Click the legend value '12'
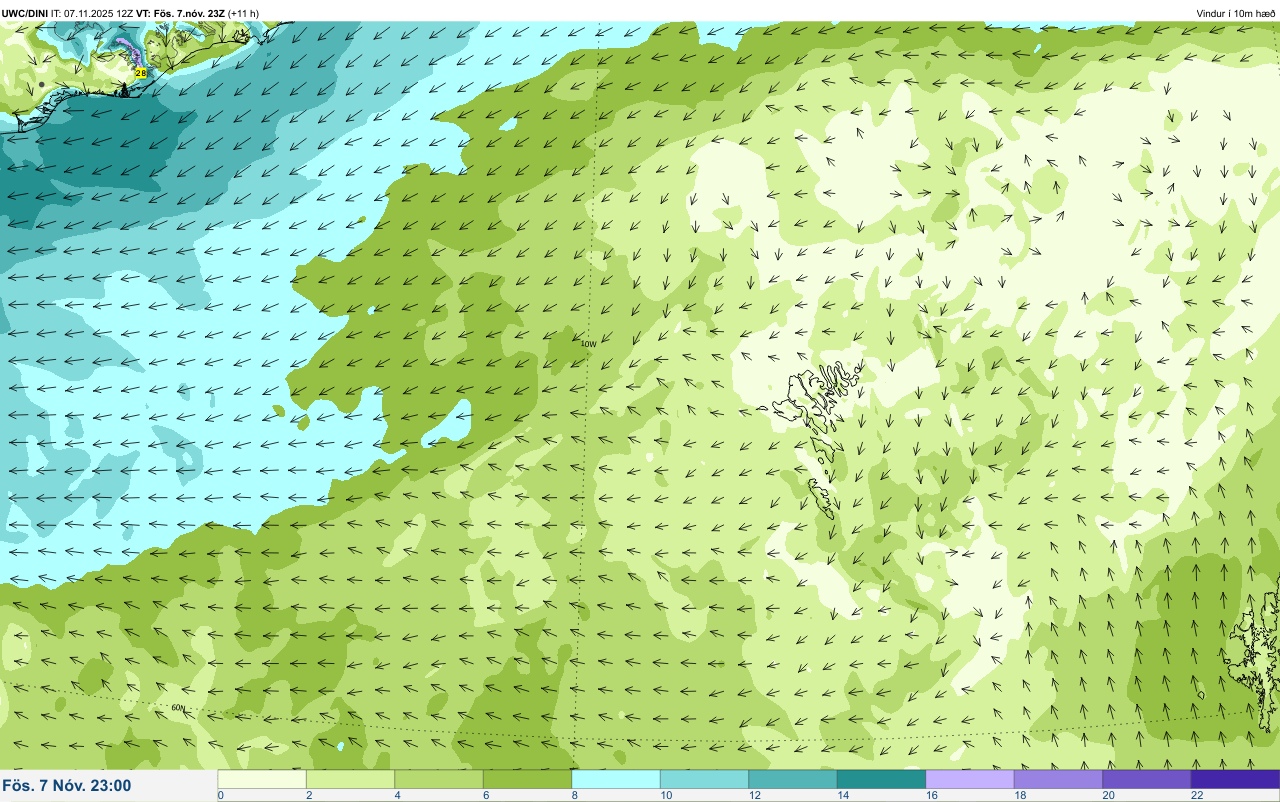The image size is (1280, 802). pos(753,796)
